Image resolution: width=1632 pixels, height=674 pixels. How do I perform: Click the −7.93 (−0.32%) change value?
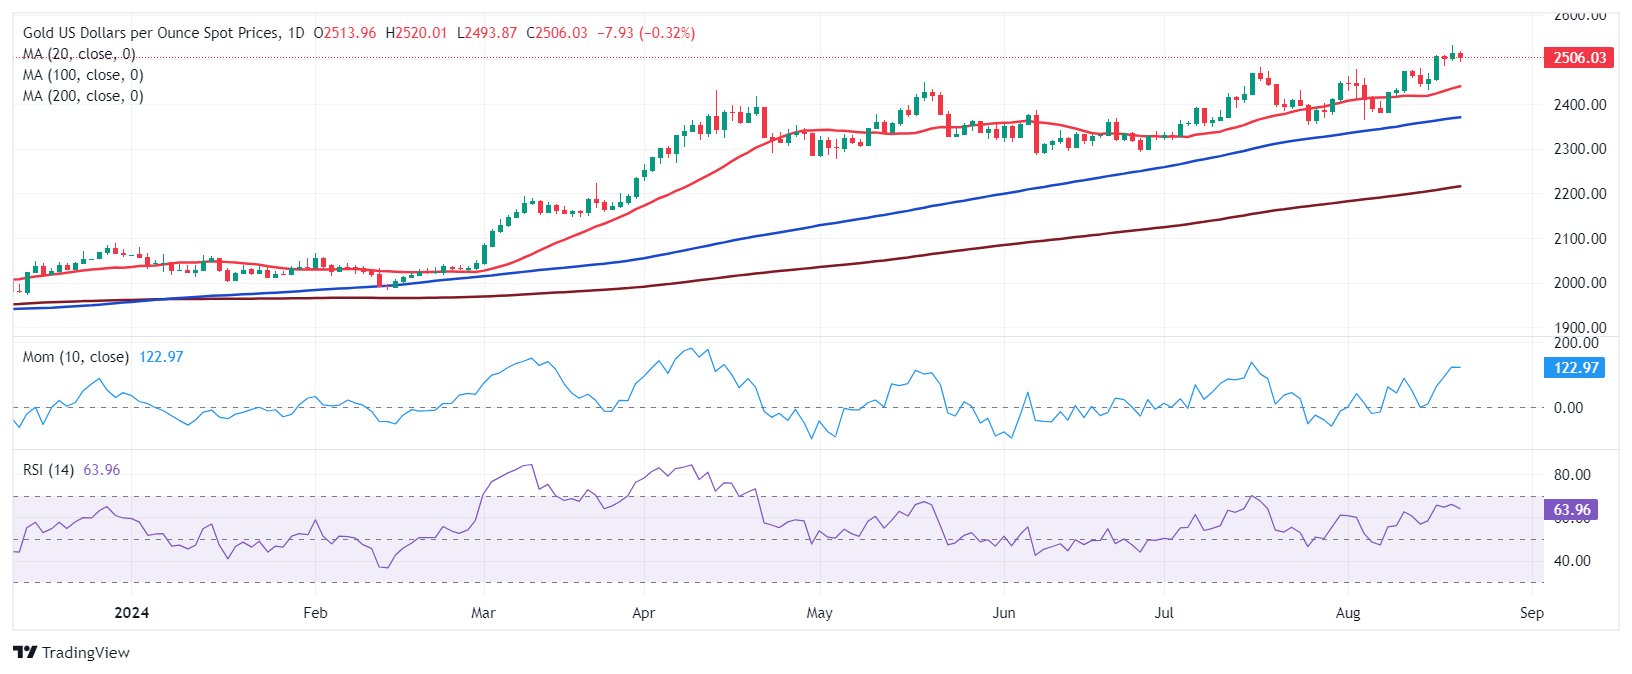click(645, 33)
